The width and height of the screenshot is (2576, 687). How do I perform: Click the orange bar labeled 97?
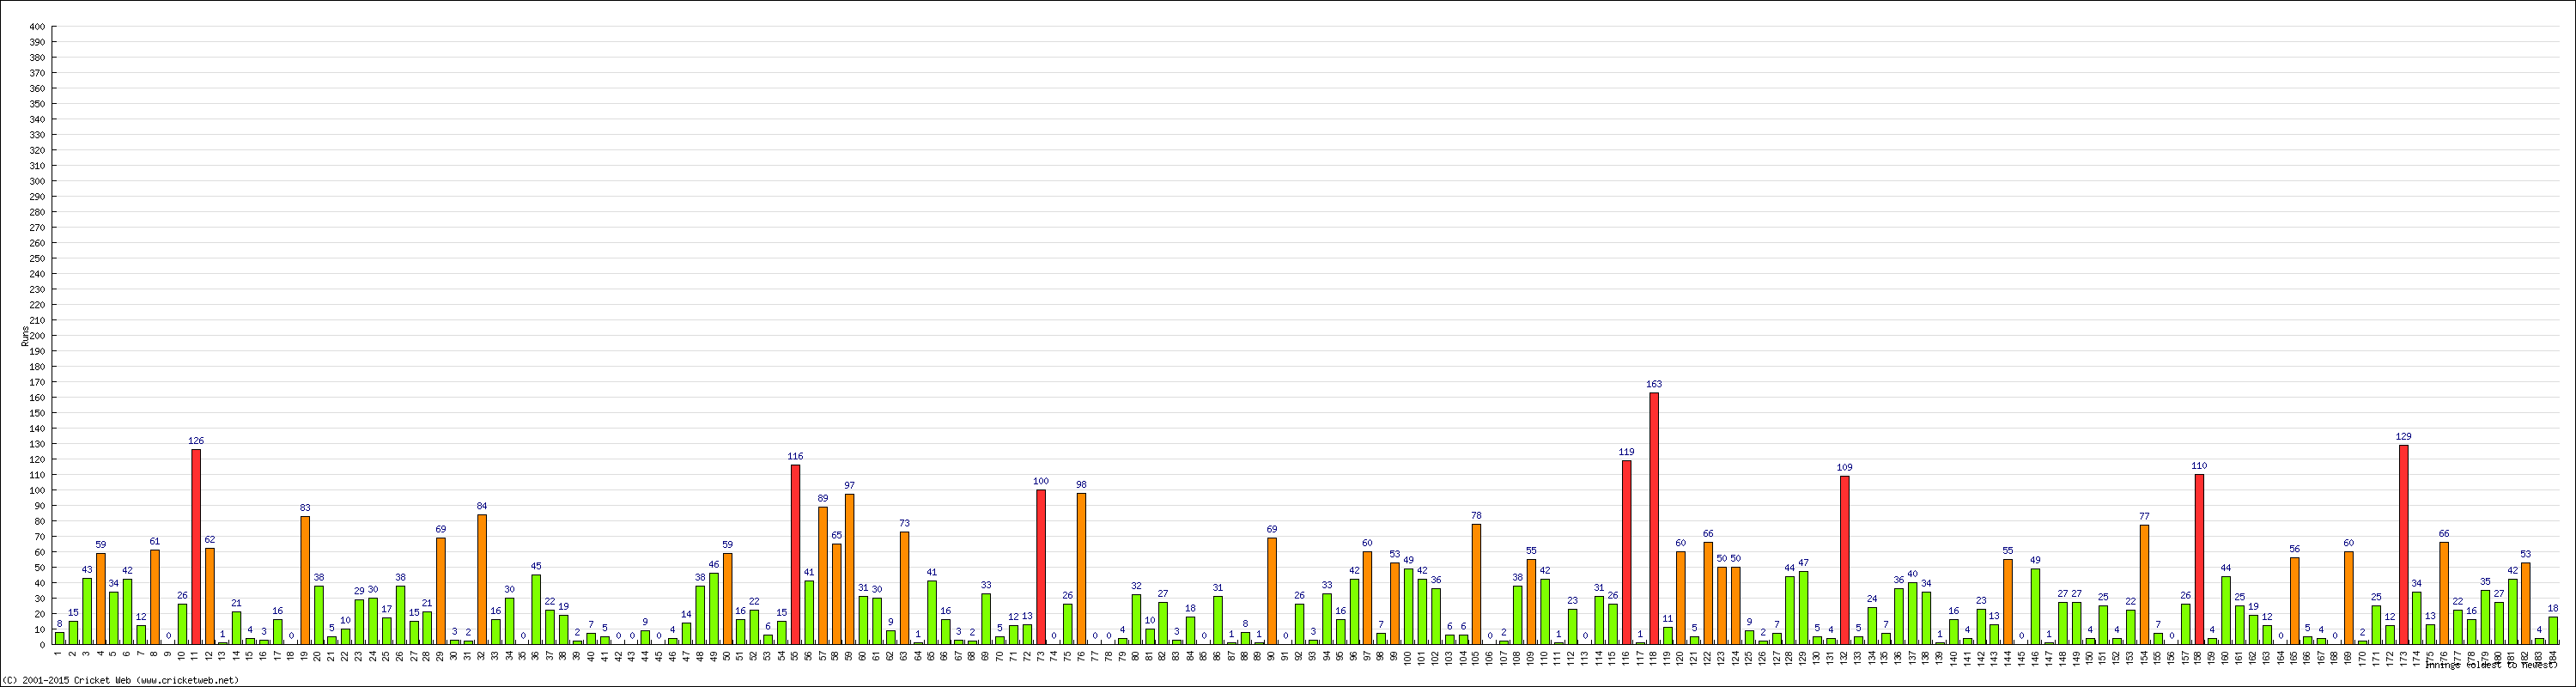850,569
